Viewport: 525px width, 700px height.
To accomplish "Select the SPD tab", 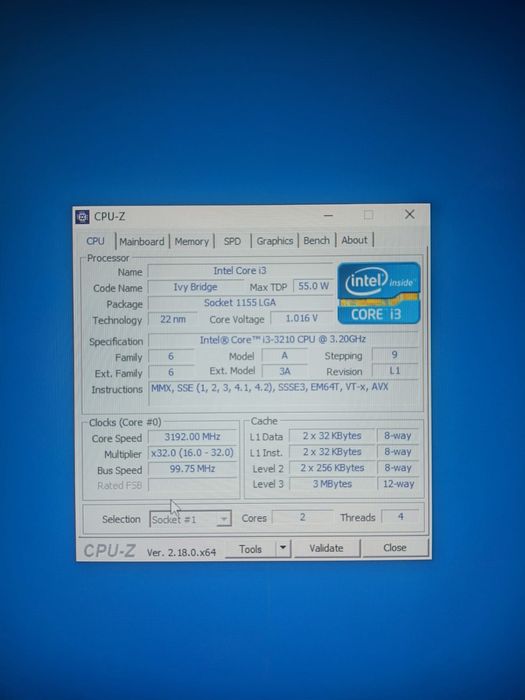I will 232,241.
